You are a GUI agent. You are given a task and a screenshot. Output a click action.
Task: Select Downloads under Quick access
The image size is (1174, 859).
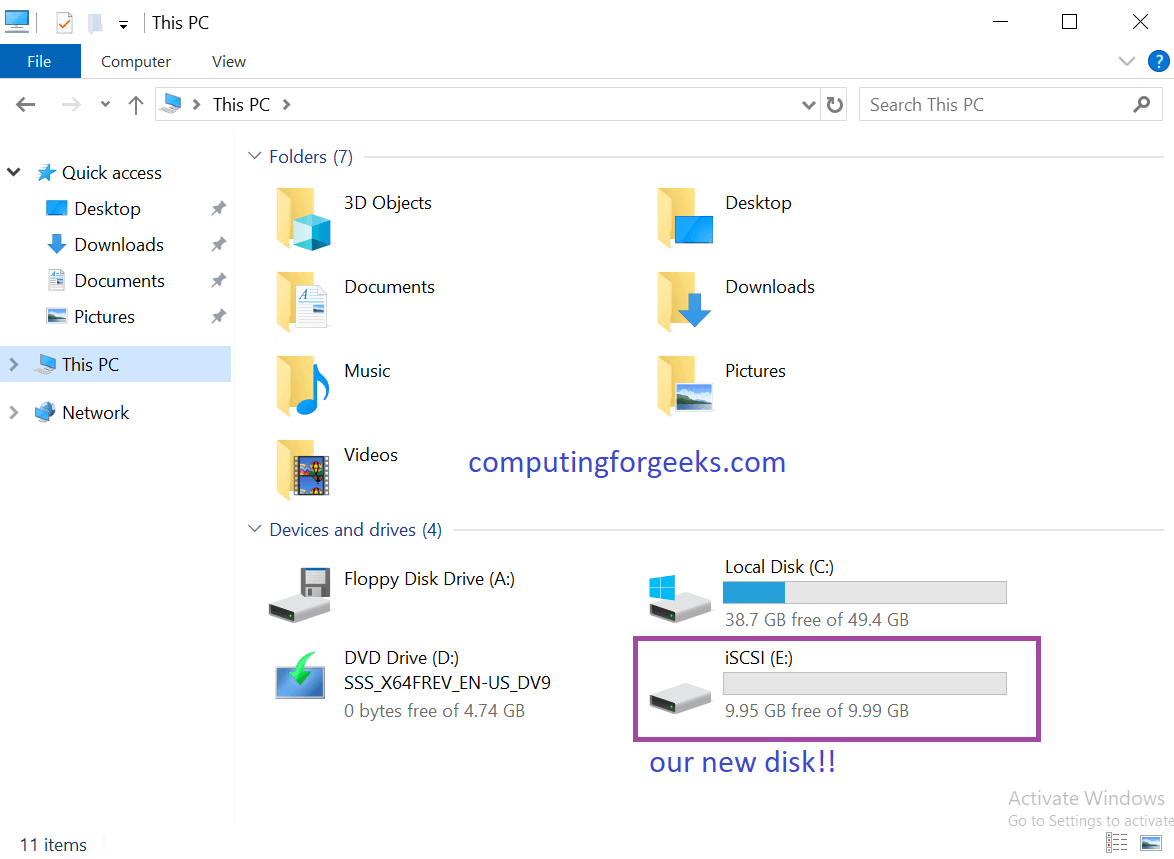pos(118,245)
